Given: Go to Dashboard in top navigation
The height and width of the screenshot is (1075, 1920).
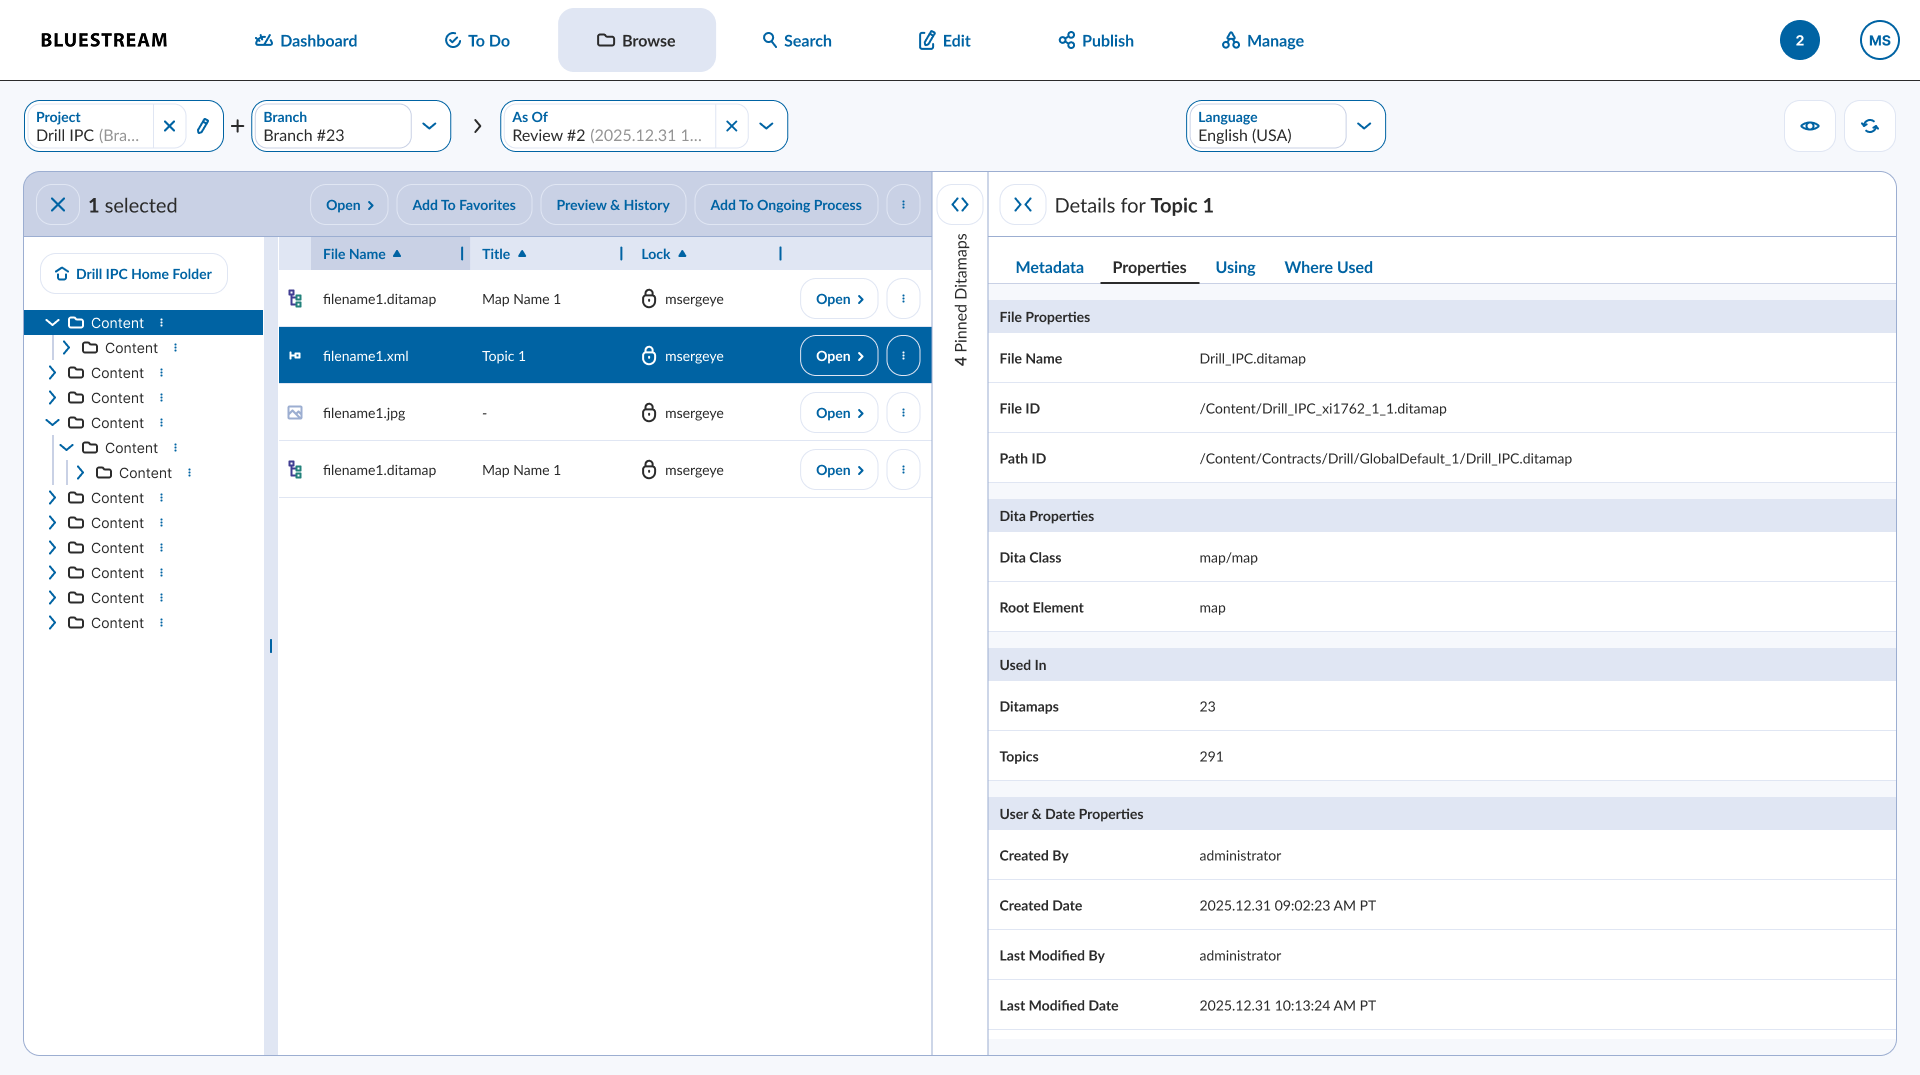Looking at the screenshot, I should tap(306, 40).
